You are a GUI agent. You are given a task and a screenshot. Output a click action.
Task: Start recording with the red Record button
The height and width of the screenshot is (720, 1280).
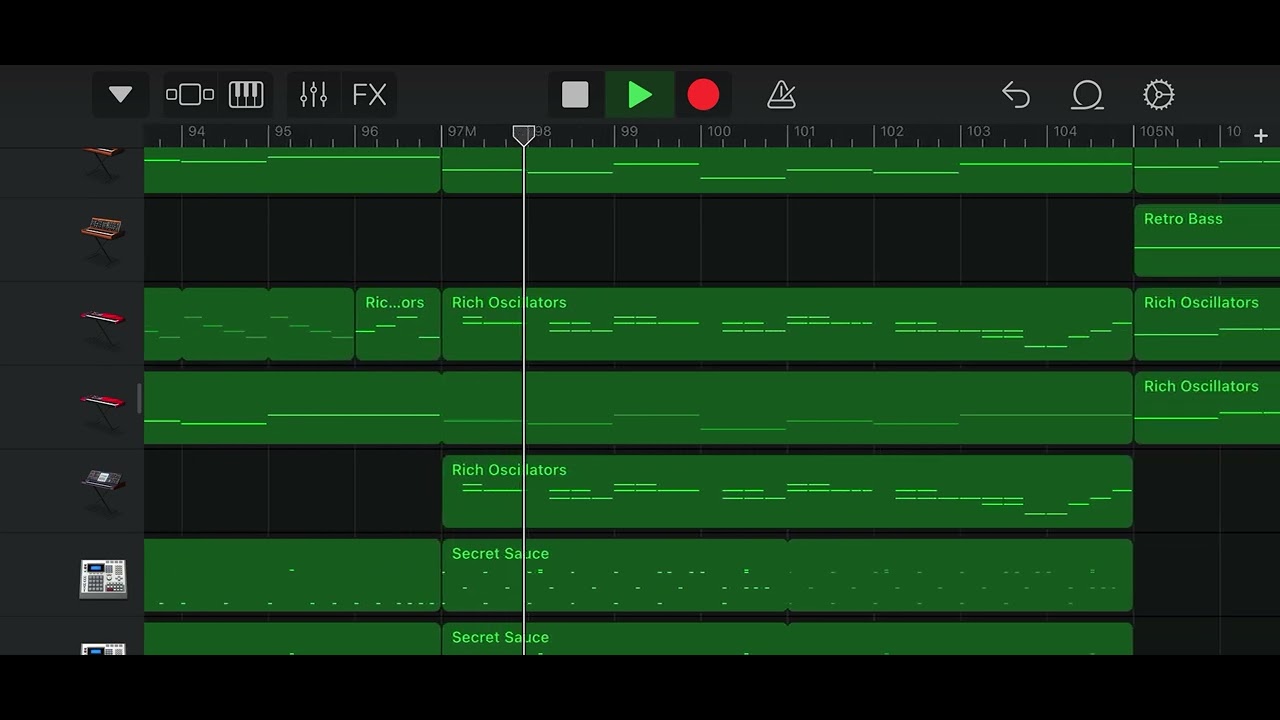pos(703,95)
